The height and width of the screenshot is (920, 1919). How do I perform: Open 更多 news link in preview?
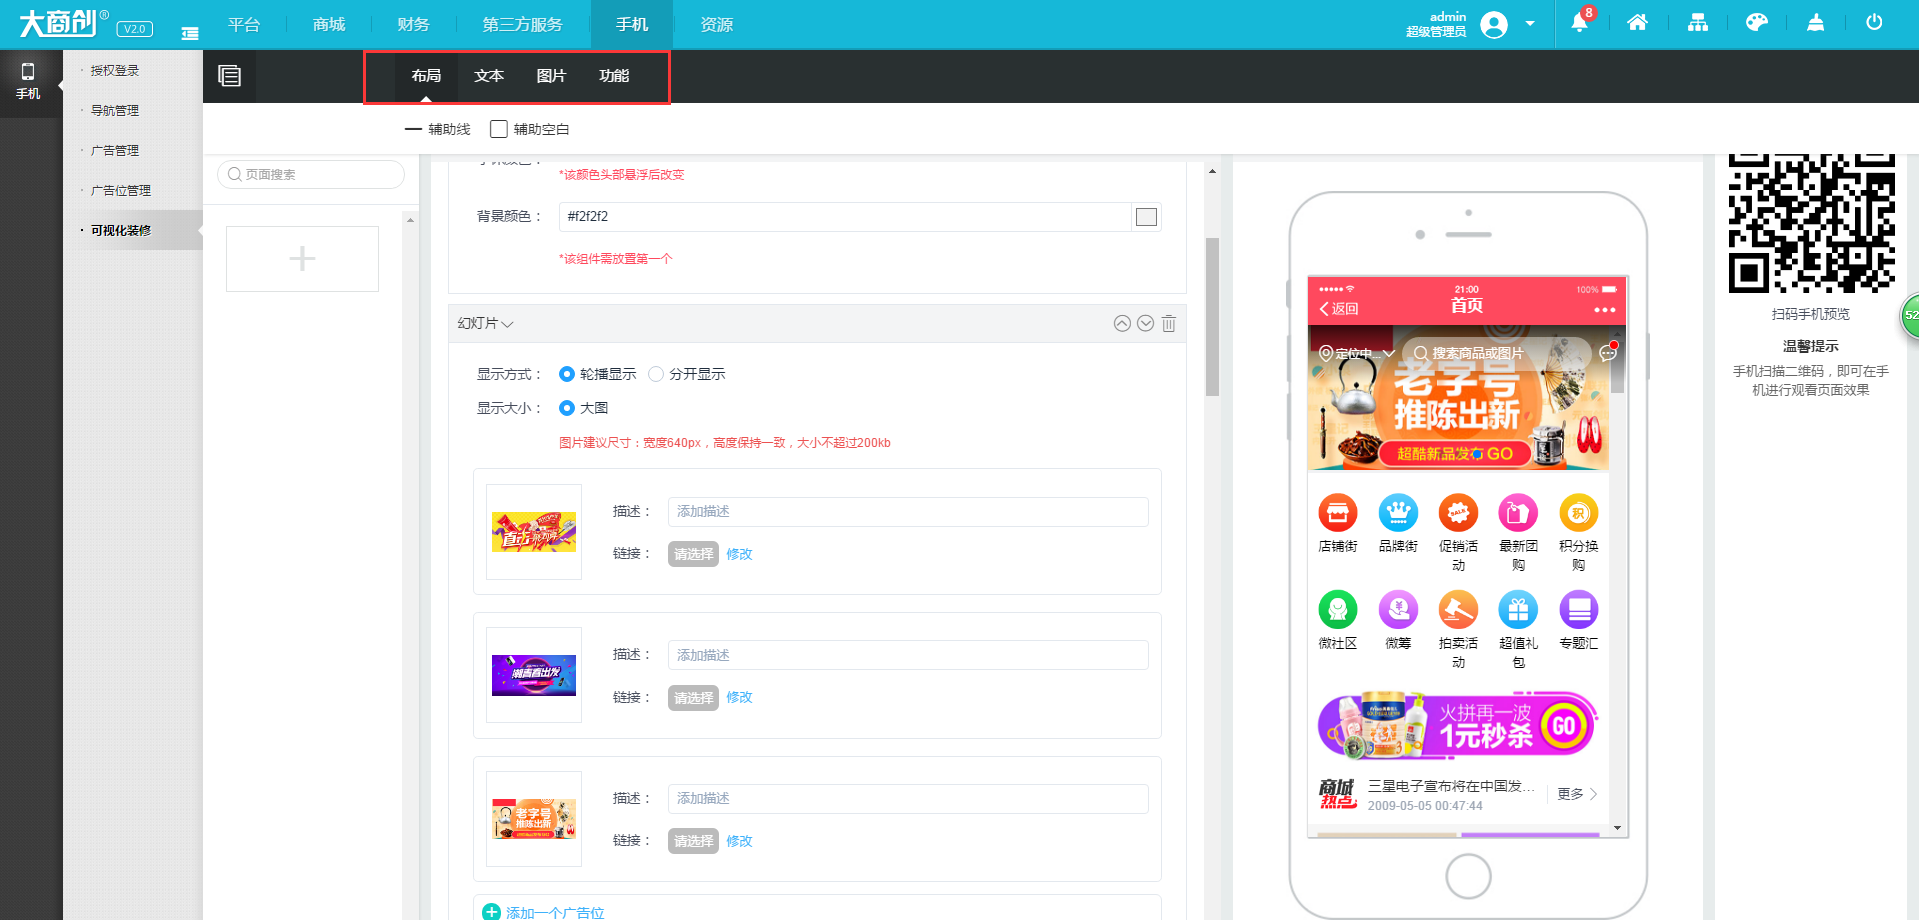[x=1577, y=794]
